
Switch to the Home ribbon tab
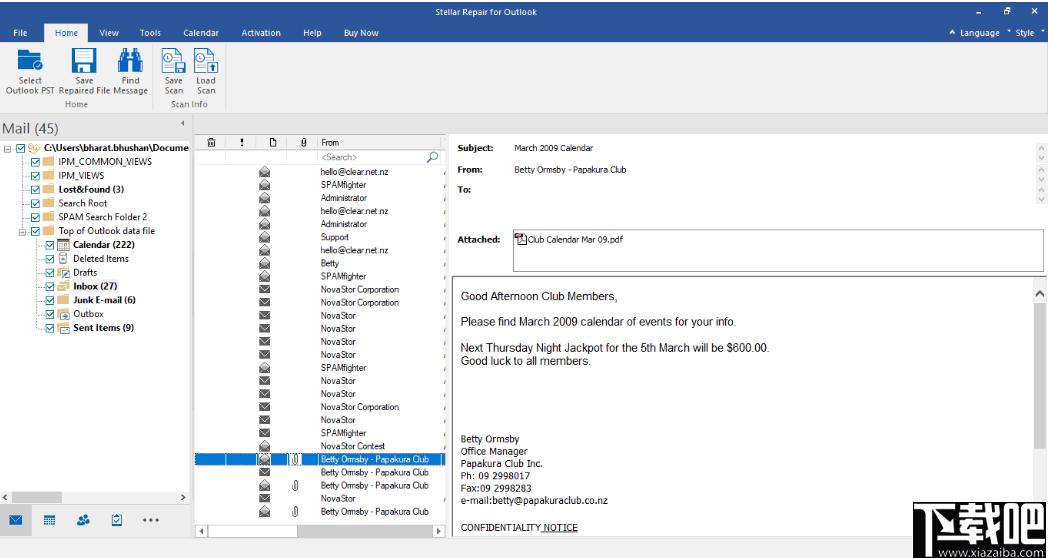pos(66,33)
